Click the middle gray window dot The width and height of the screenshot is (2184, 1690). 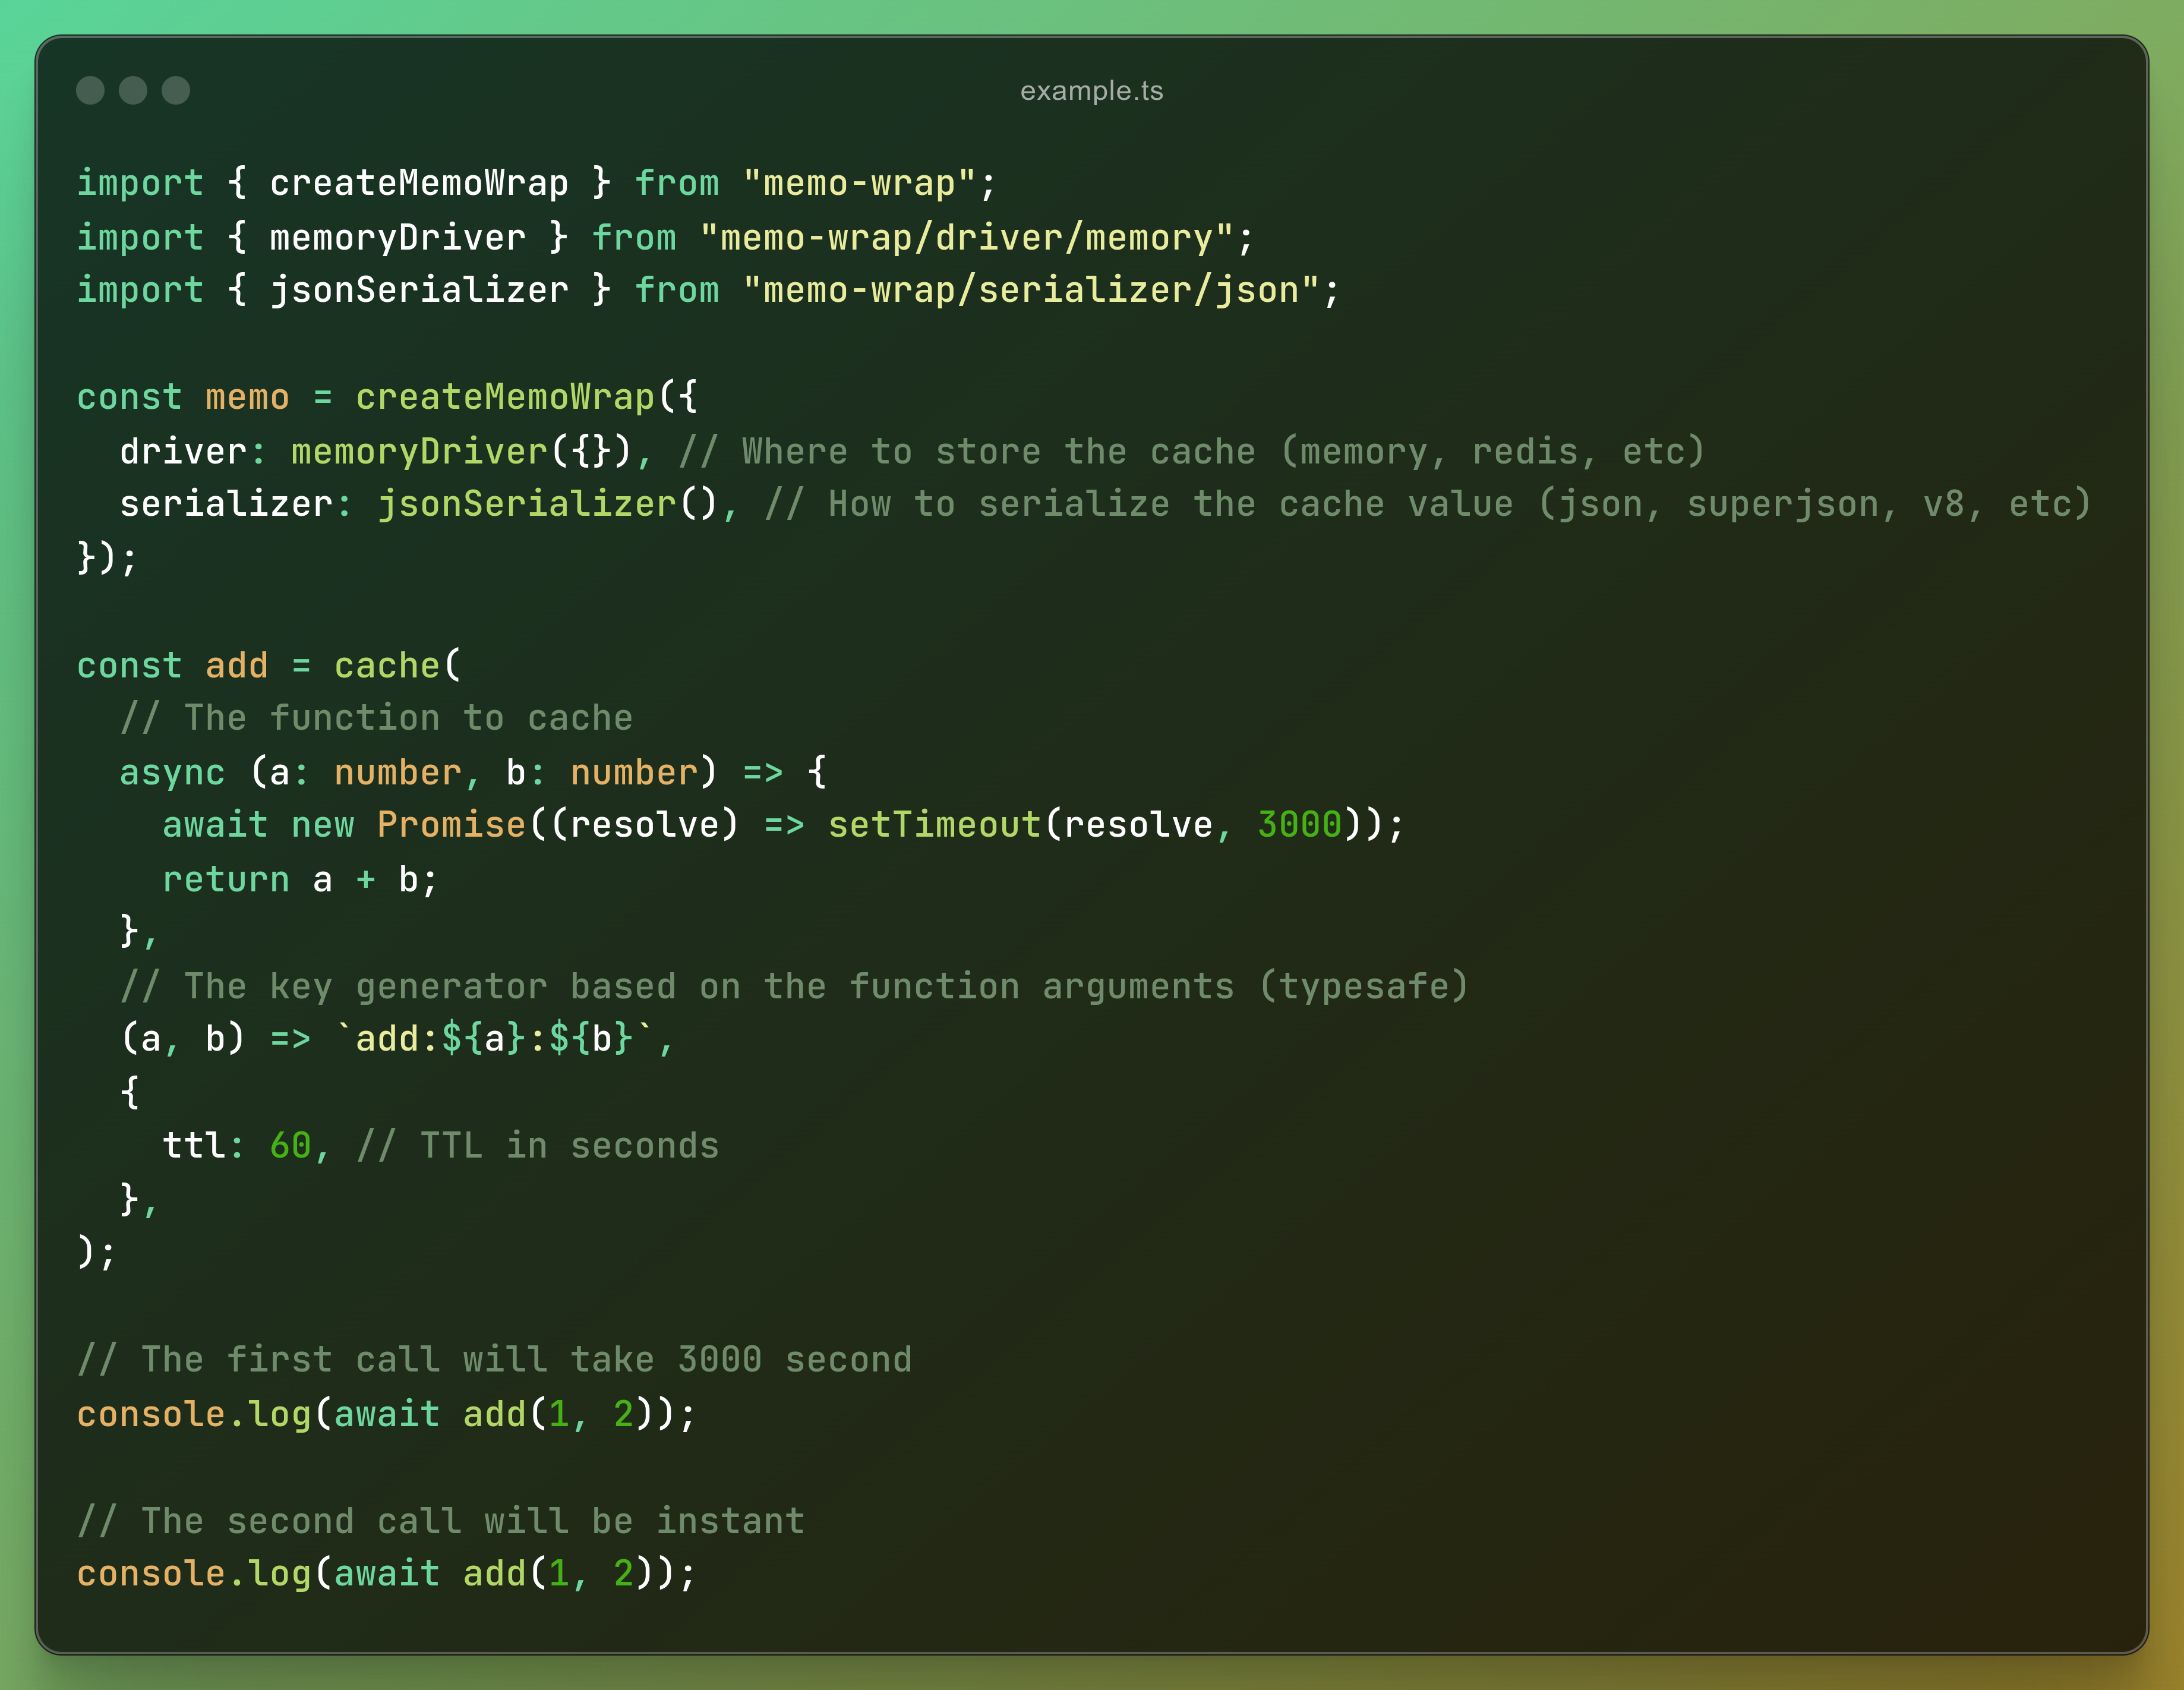(x=133, y=90)
